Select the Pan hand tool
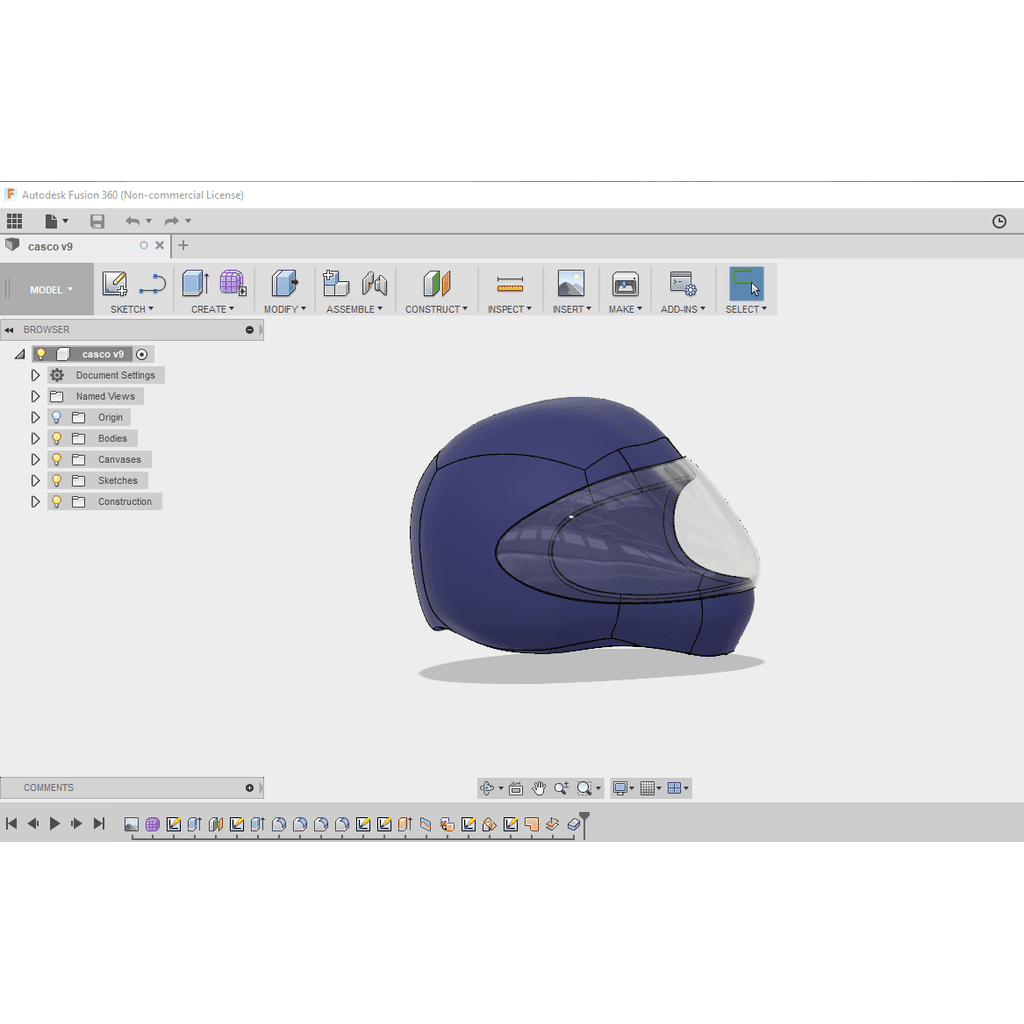This screenshot has height=1024, width=1024. coord(539,788)
